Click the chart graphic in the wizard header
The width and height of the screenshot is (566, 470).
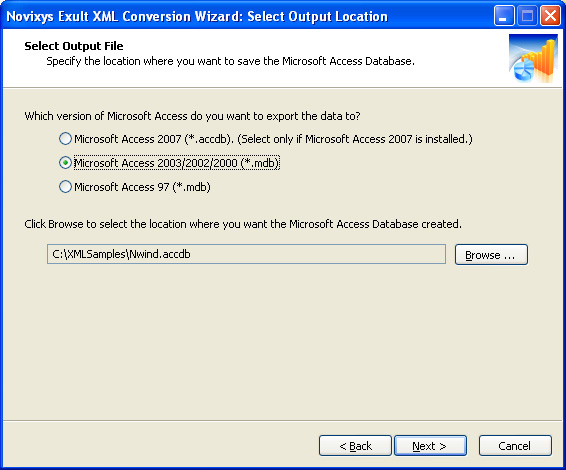coord(533,58)
